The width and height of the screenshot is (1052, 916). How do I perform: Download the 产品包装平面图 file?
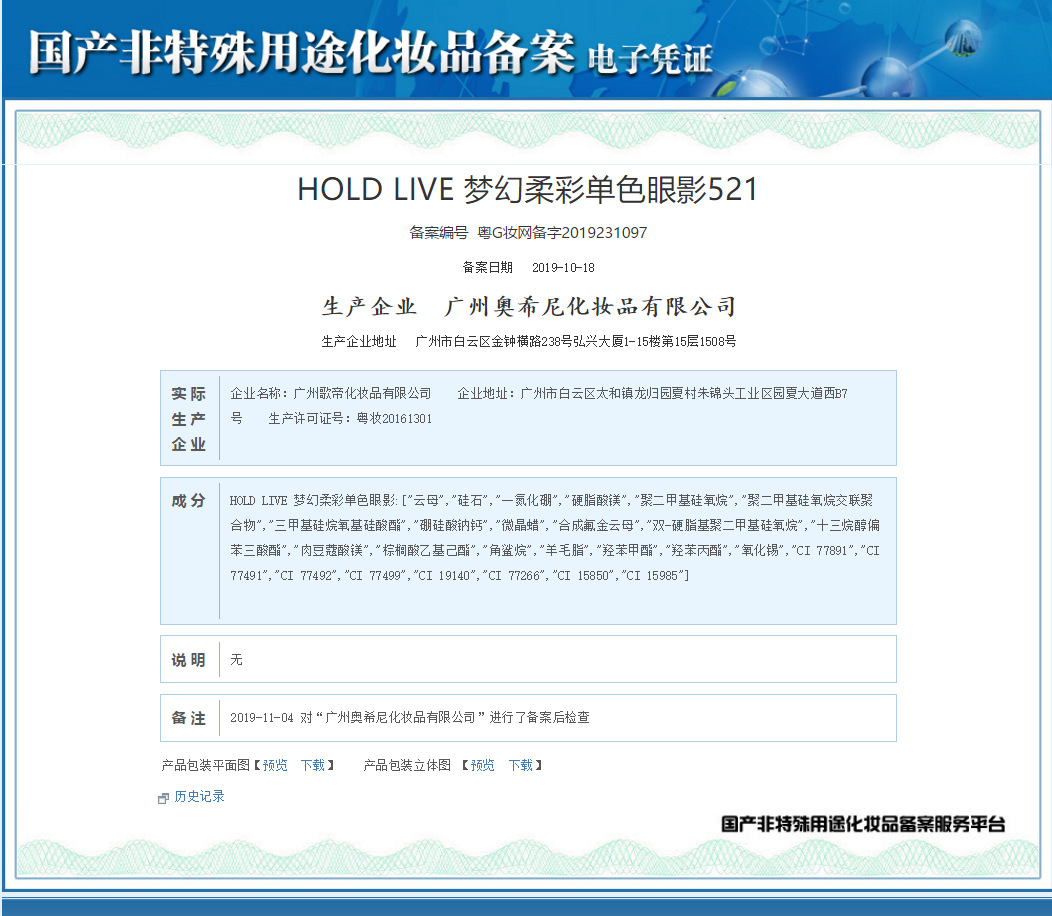point(313,765)
